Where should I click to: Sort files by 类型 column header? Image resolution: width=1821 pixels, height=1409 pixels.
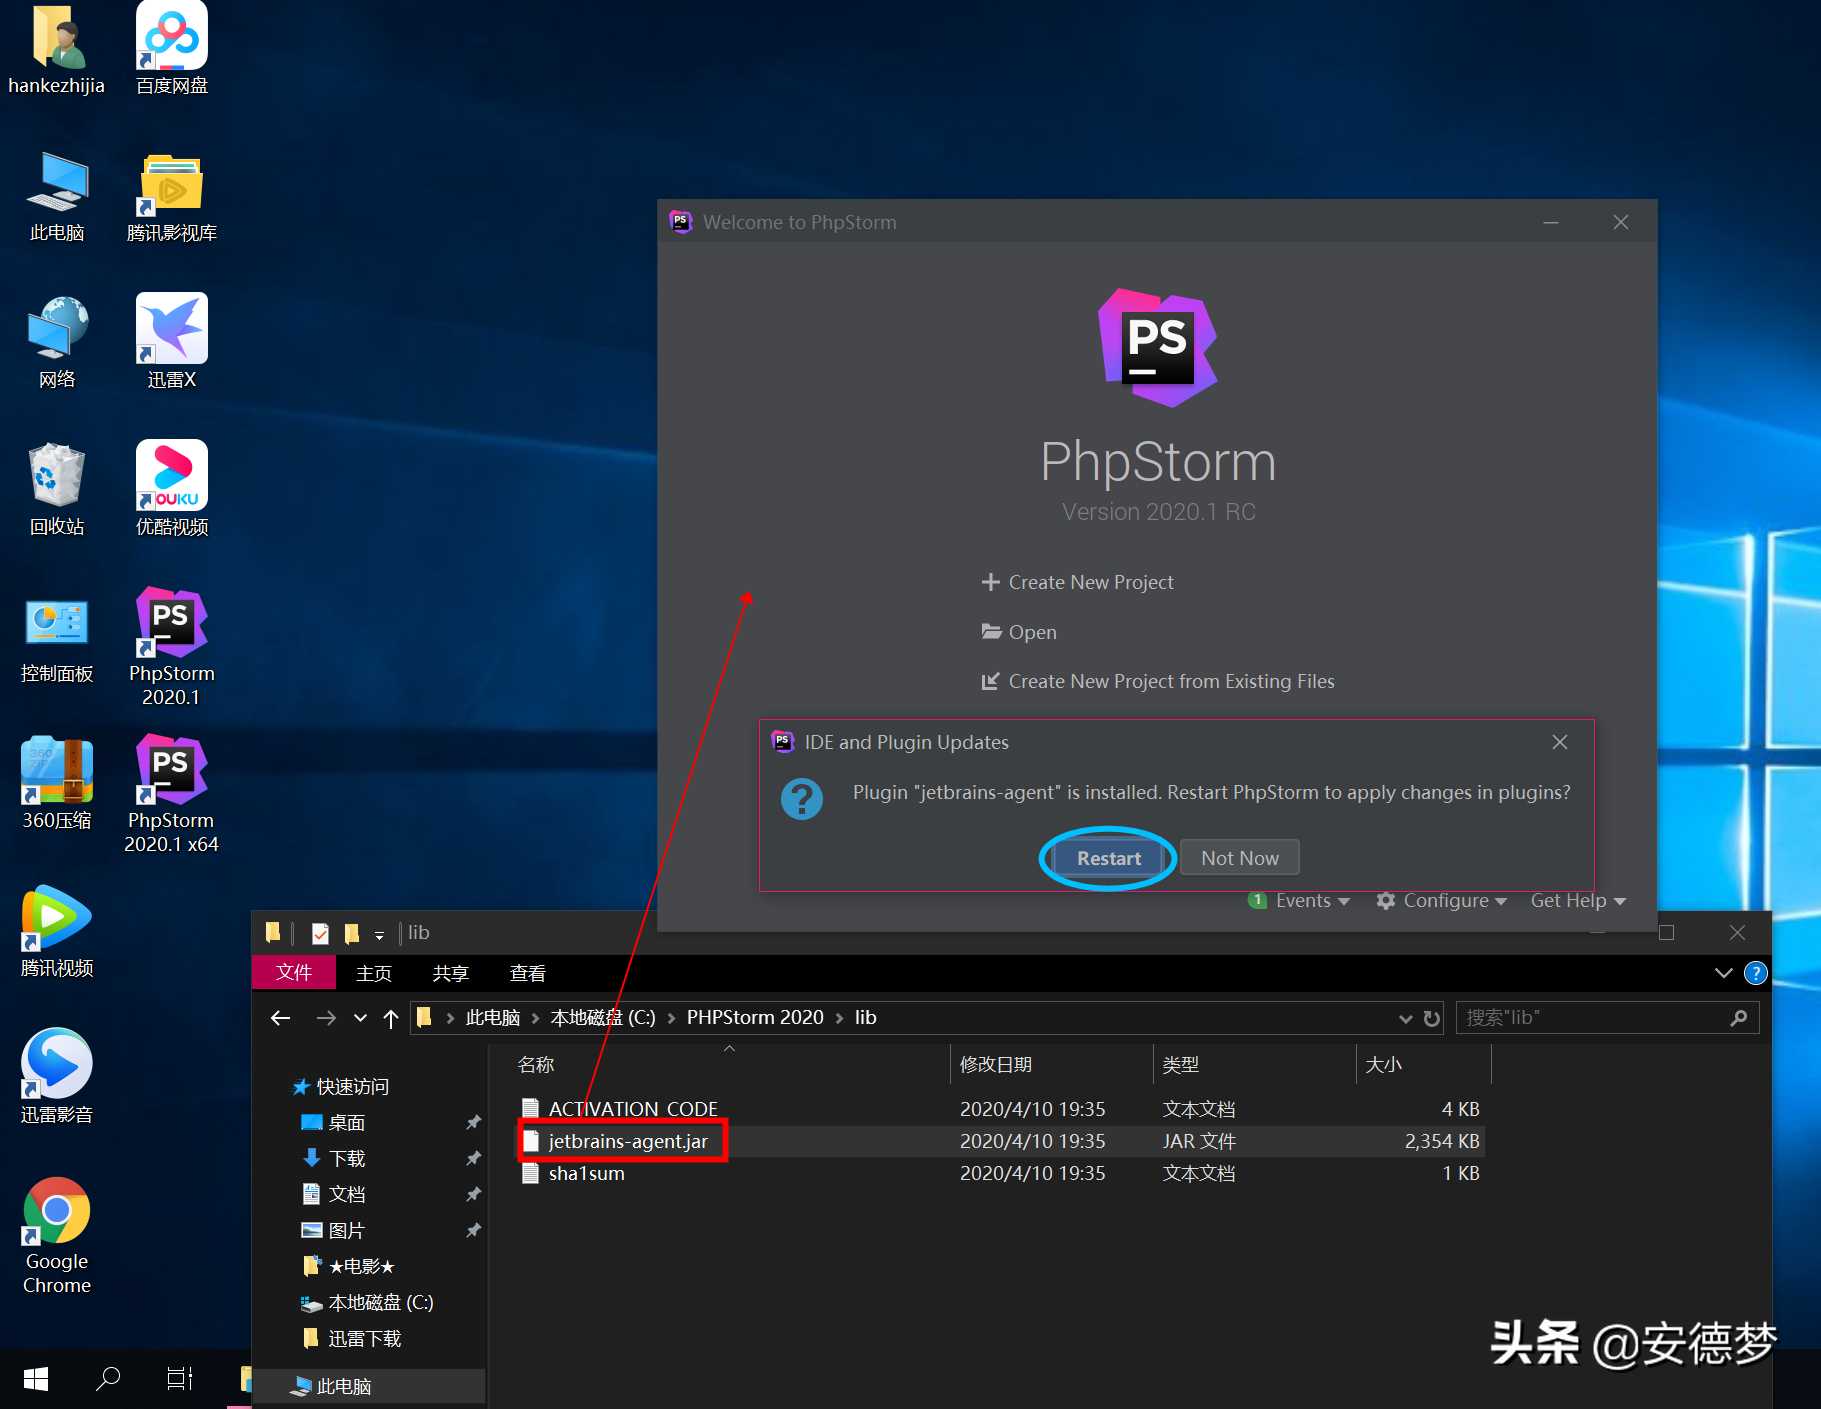[x=1254, y=1064]
